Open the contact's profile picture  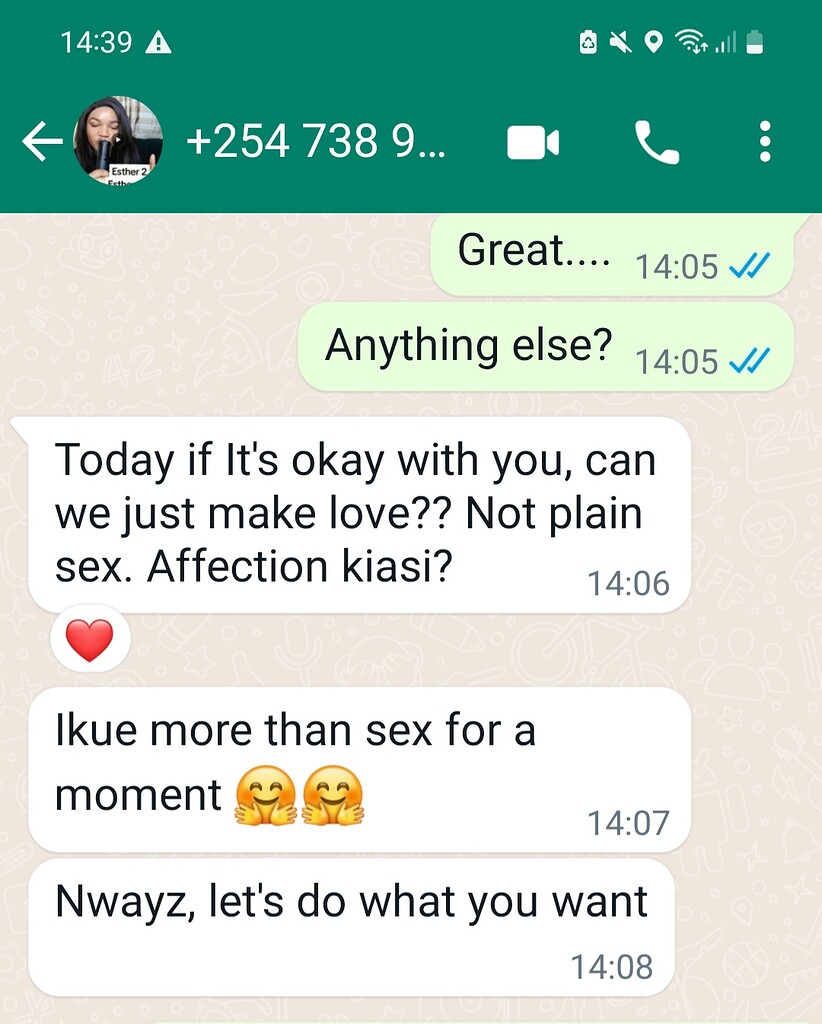(118, 140)
